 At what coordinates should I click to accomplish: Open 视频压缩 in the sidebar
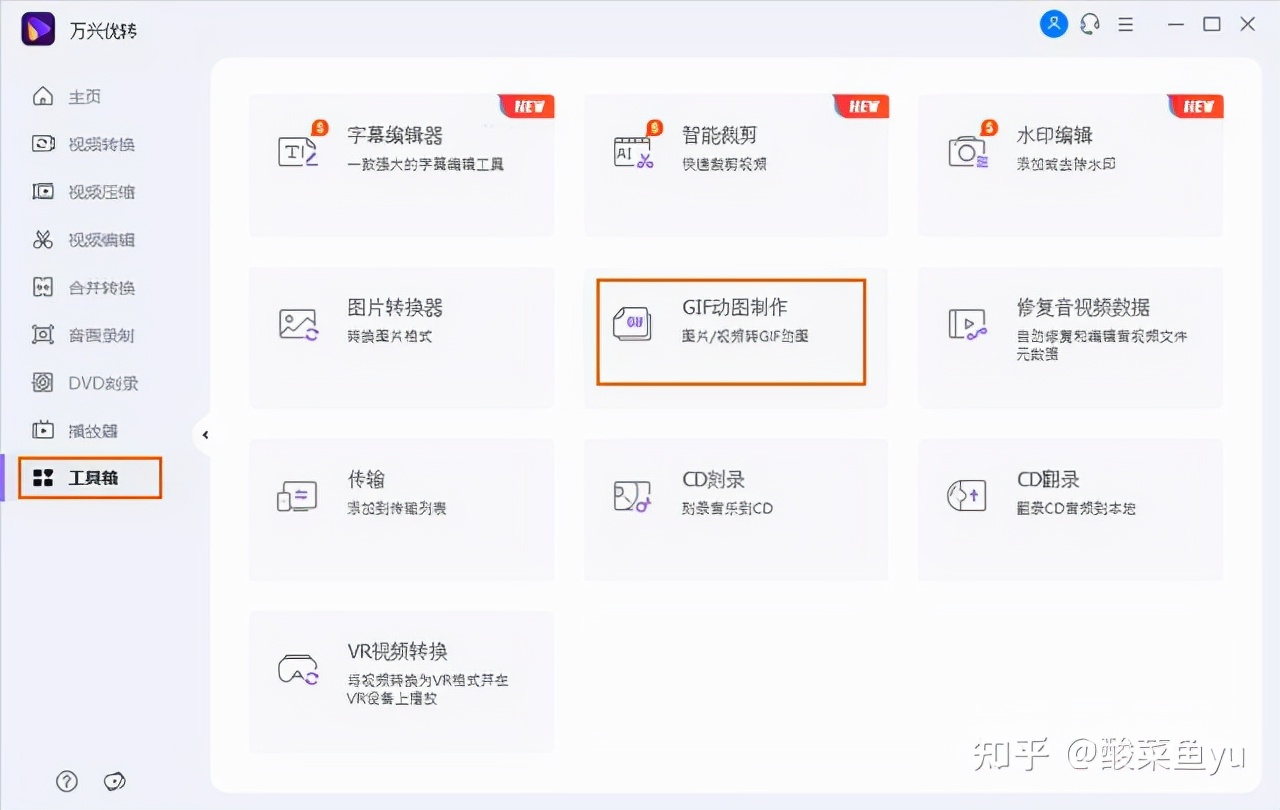[101, 192]
